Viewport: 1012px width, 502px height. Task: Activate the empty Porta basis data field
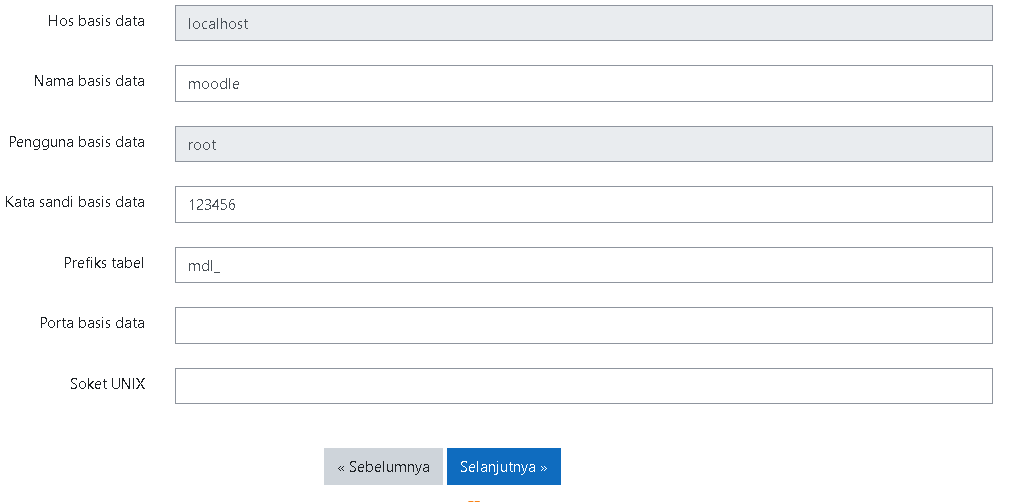583,325
